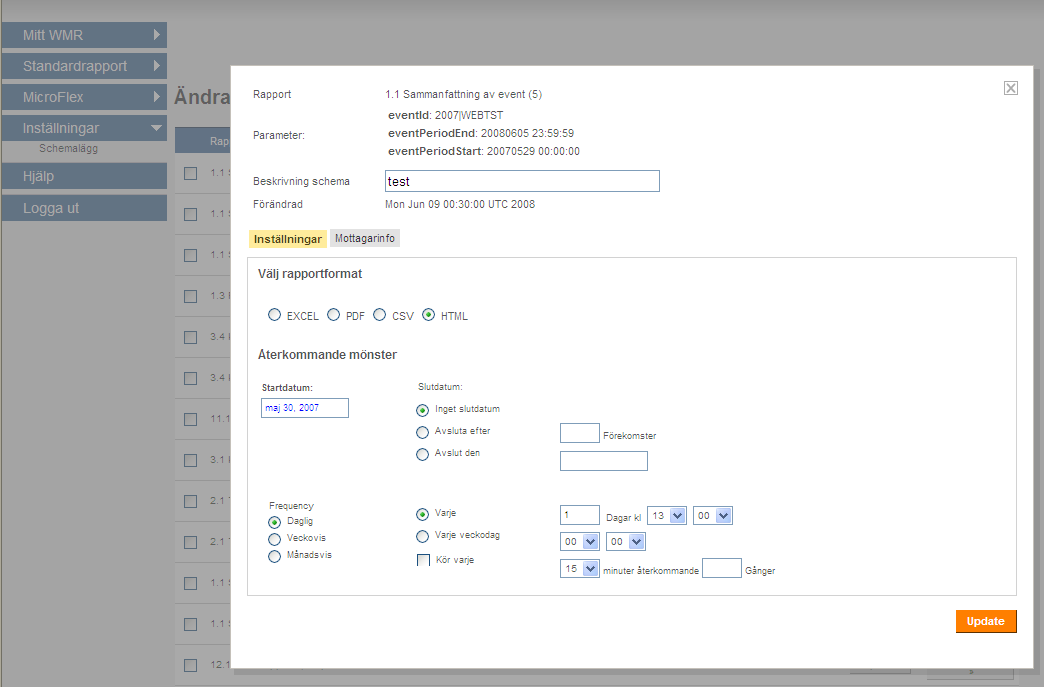Click the eventPeriodStart parameter value
Viewport: 1044px width, 687px height.
533,151
